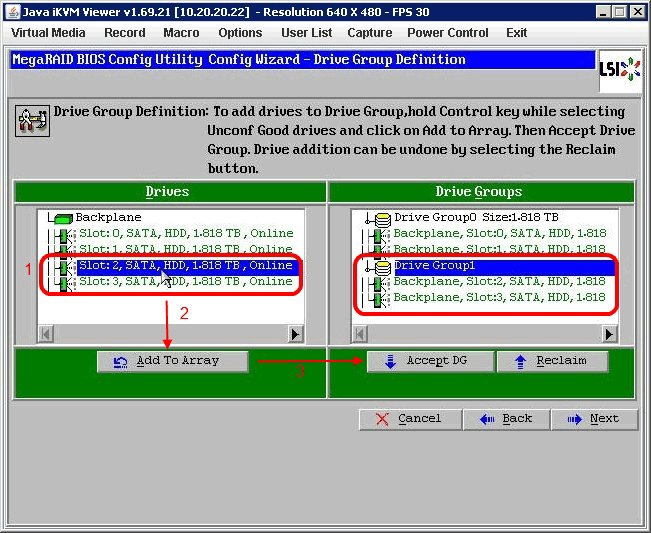Proceed with the Next button
The image size is (651, 533).
coord(595,419)
